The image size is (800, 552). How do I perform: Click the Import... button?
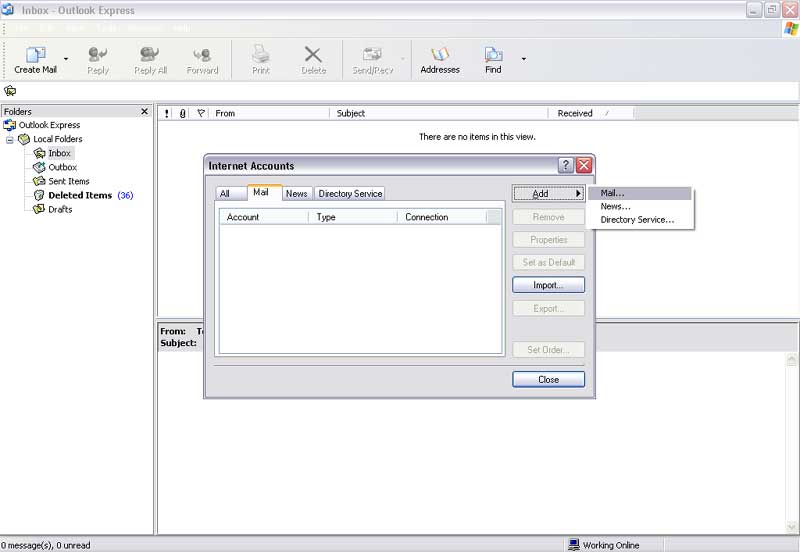tap(548, 285)
